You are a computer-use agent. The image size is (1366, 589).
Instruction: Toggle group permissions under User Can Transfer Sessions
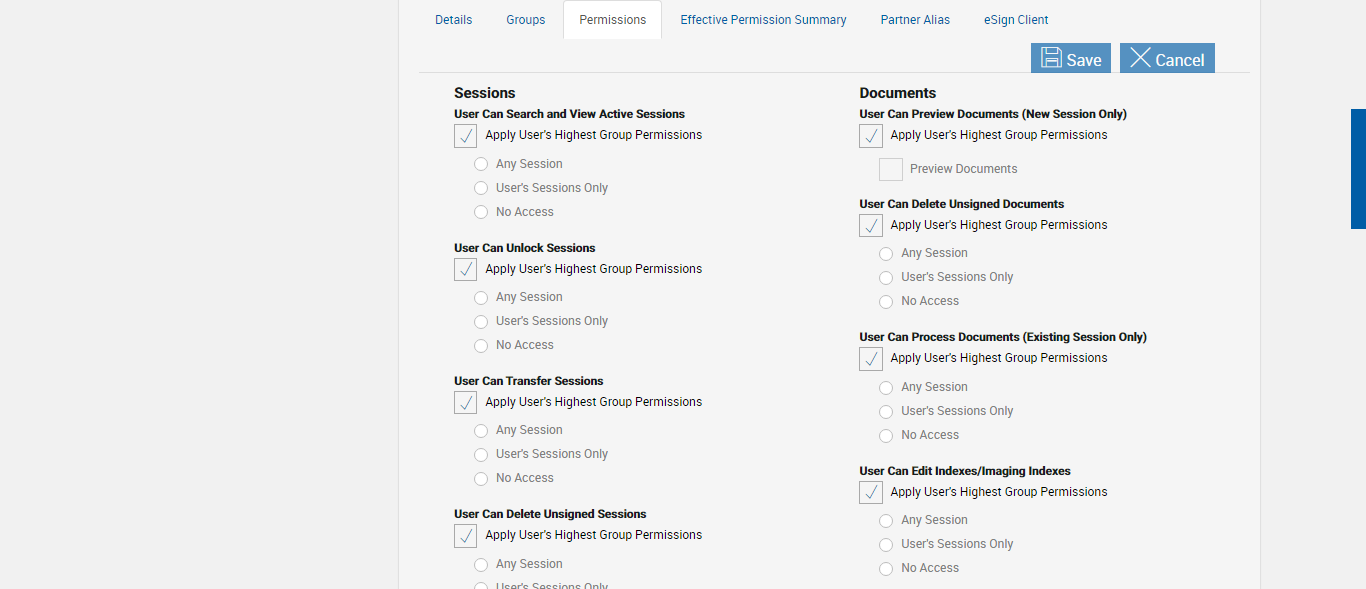tap(466, 403)
